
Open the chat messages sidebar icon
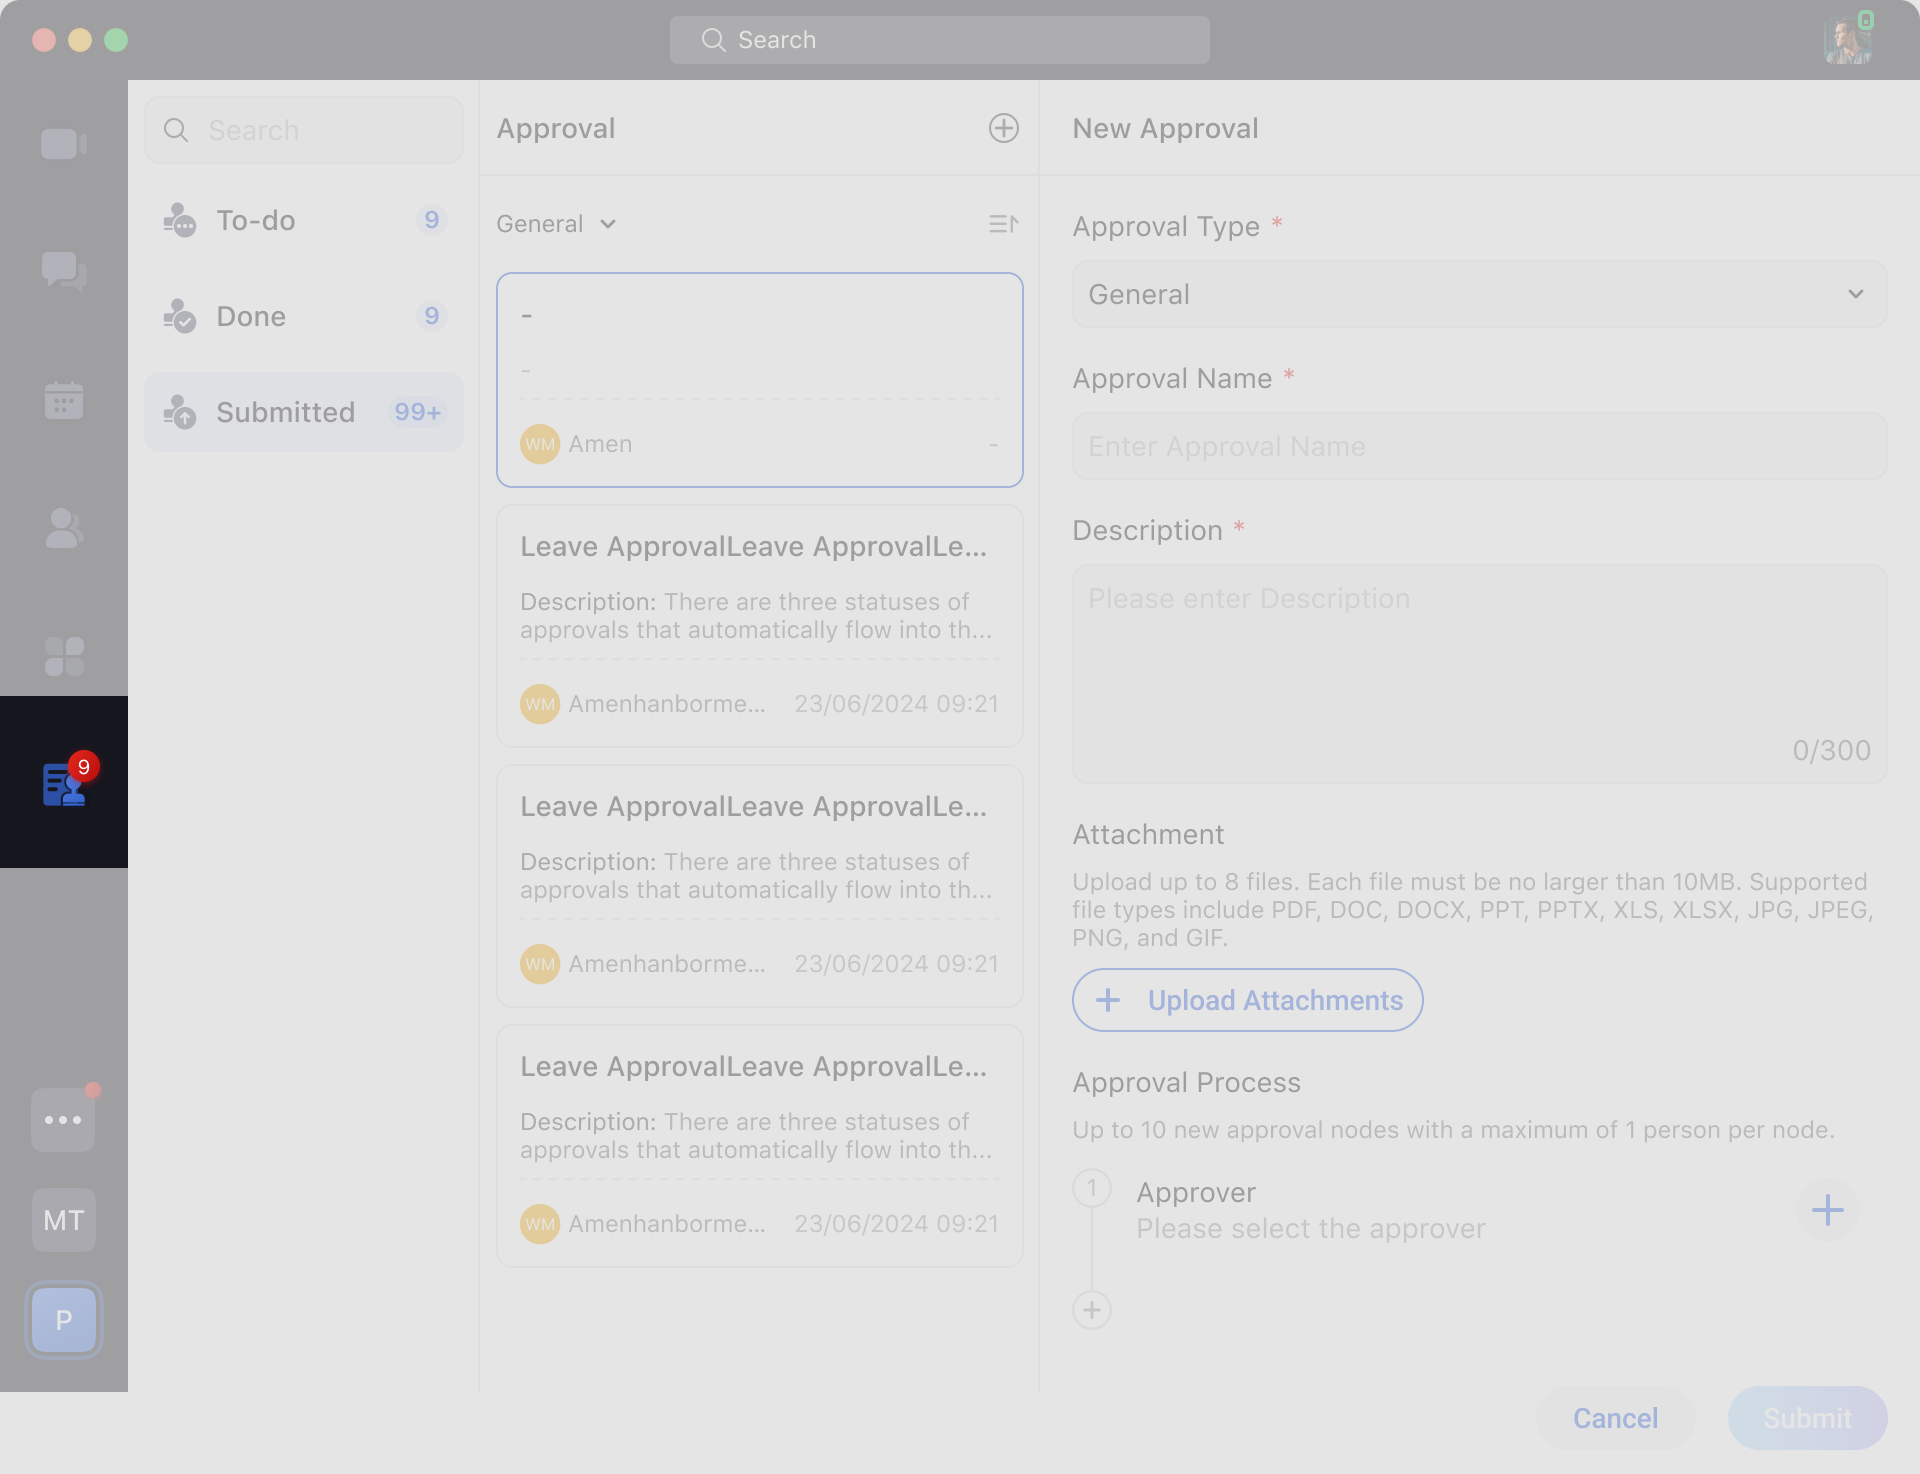click(63, 271)
